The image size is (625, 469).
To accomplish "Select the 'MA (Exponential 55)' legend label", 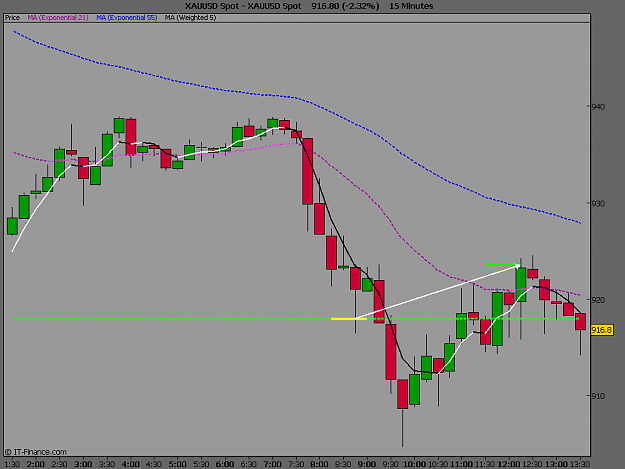I will [x=127, y=18].
